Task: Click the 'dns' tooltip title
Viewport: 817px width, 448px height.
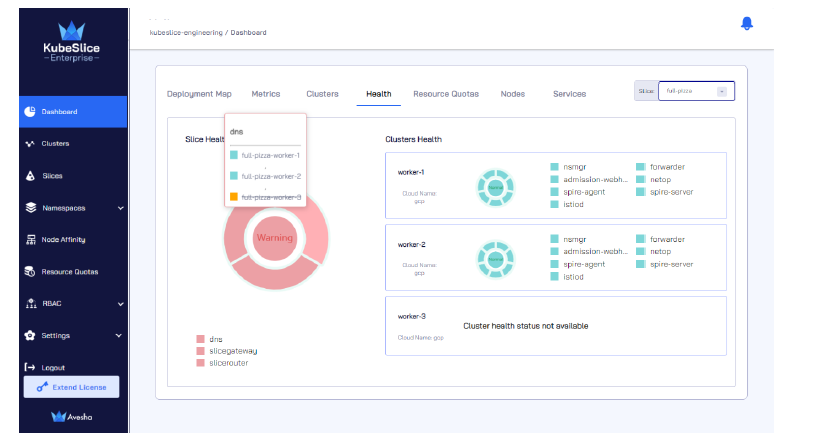Action: 237,132
